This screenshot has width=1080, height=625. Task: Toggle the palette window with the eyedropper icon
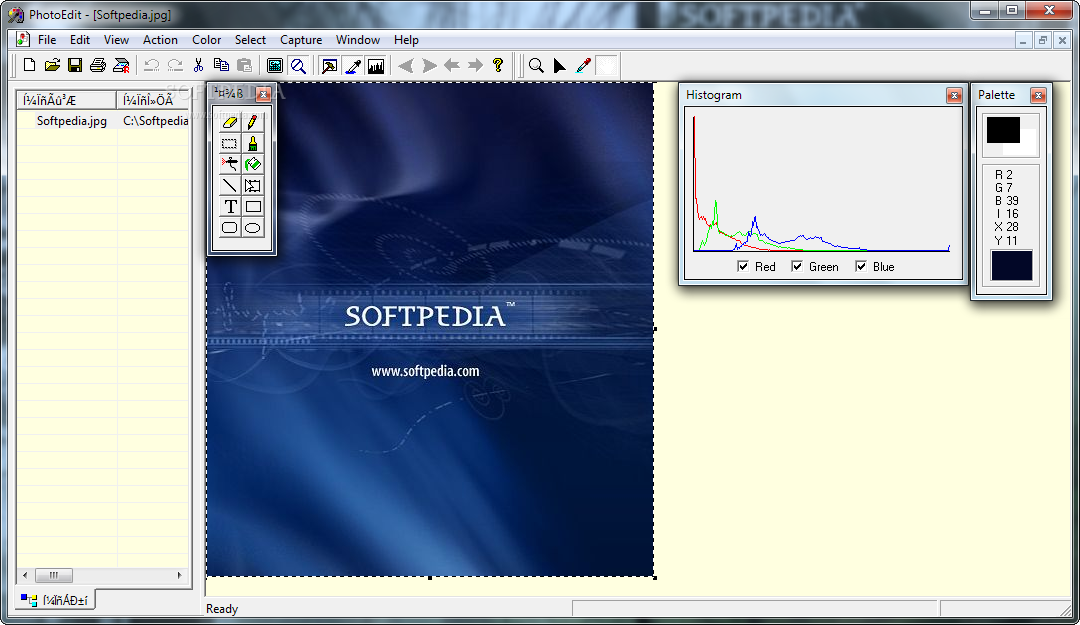[x=353, y=65]
